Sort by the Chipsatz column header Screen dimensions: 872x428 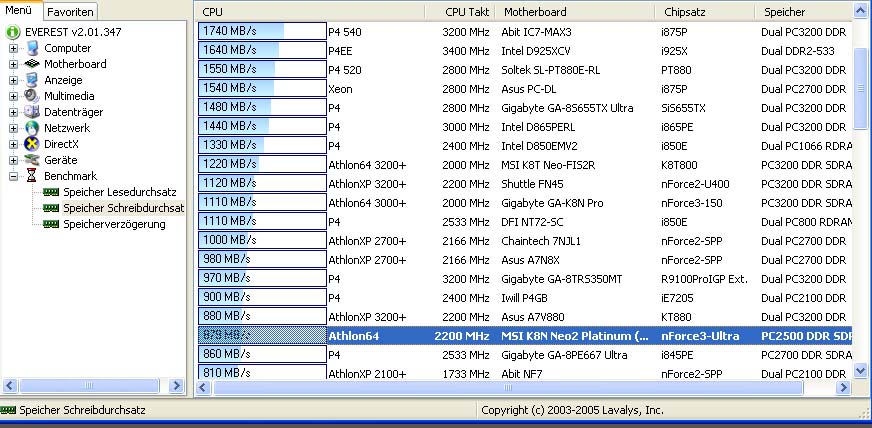click(x=705, y=12)
